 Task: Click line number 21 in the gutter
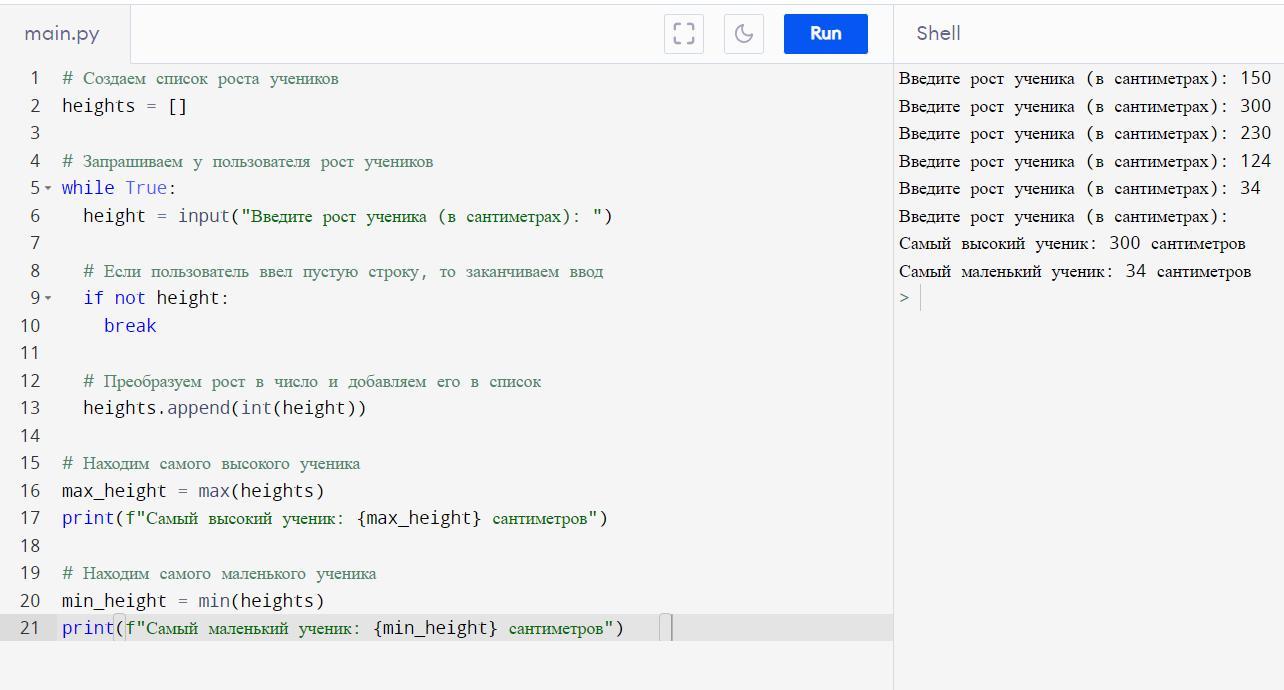(30, 628)
